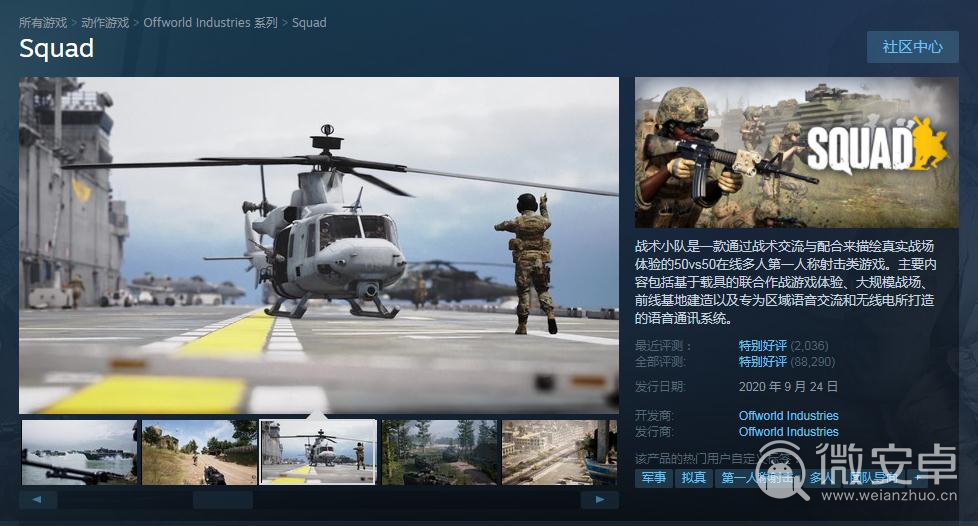Click the screenshot strip scrollbar handle
The image size is (978, 526).
tap(223, 499)
